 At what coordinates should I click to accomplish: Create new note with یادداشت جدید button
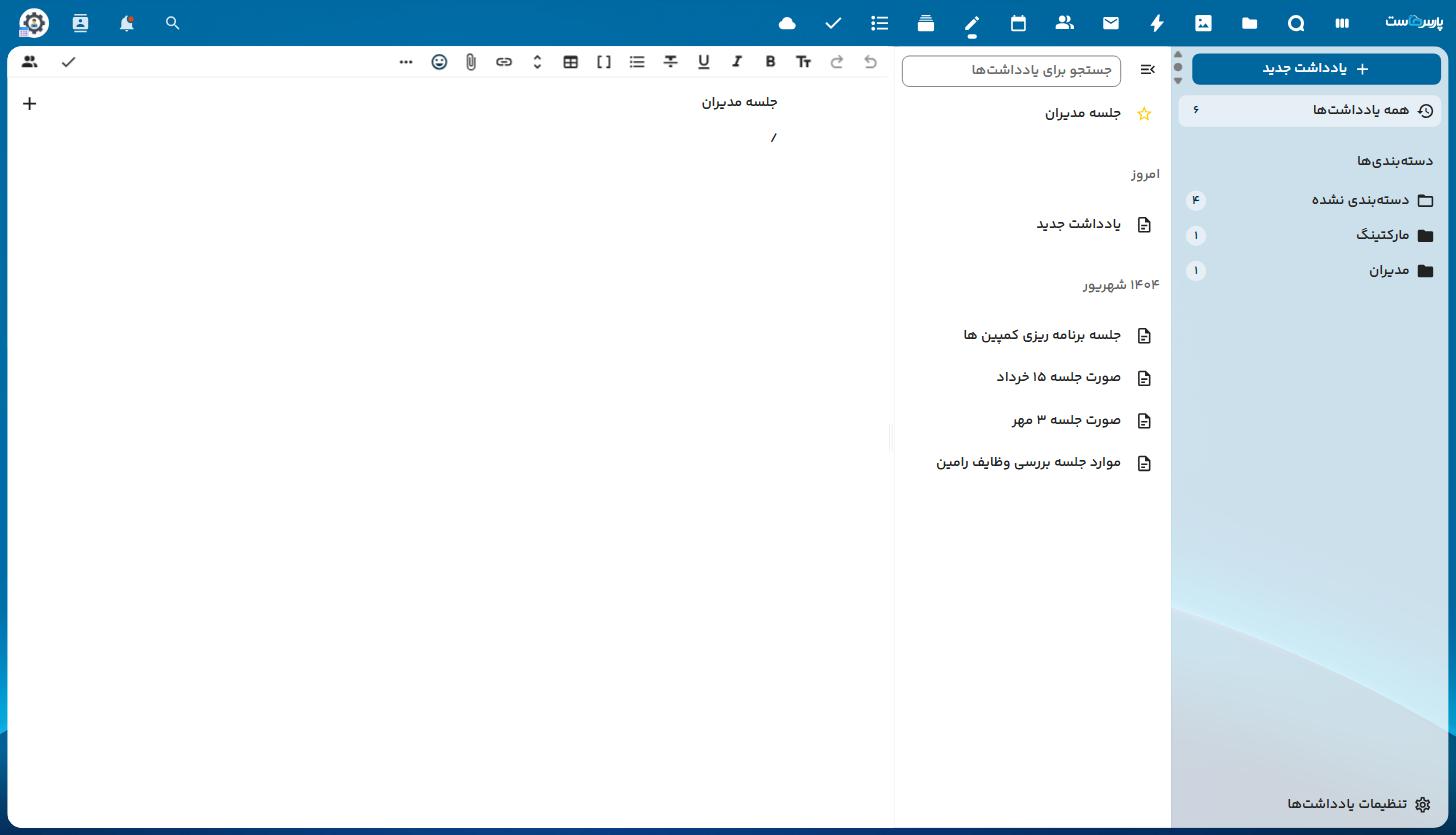click(1316, 69)
